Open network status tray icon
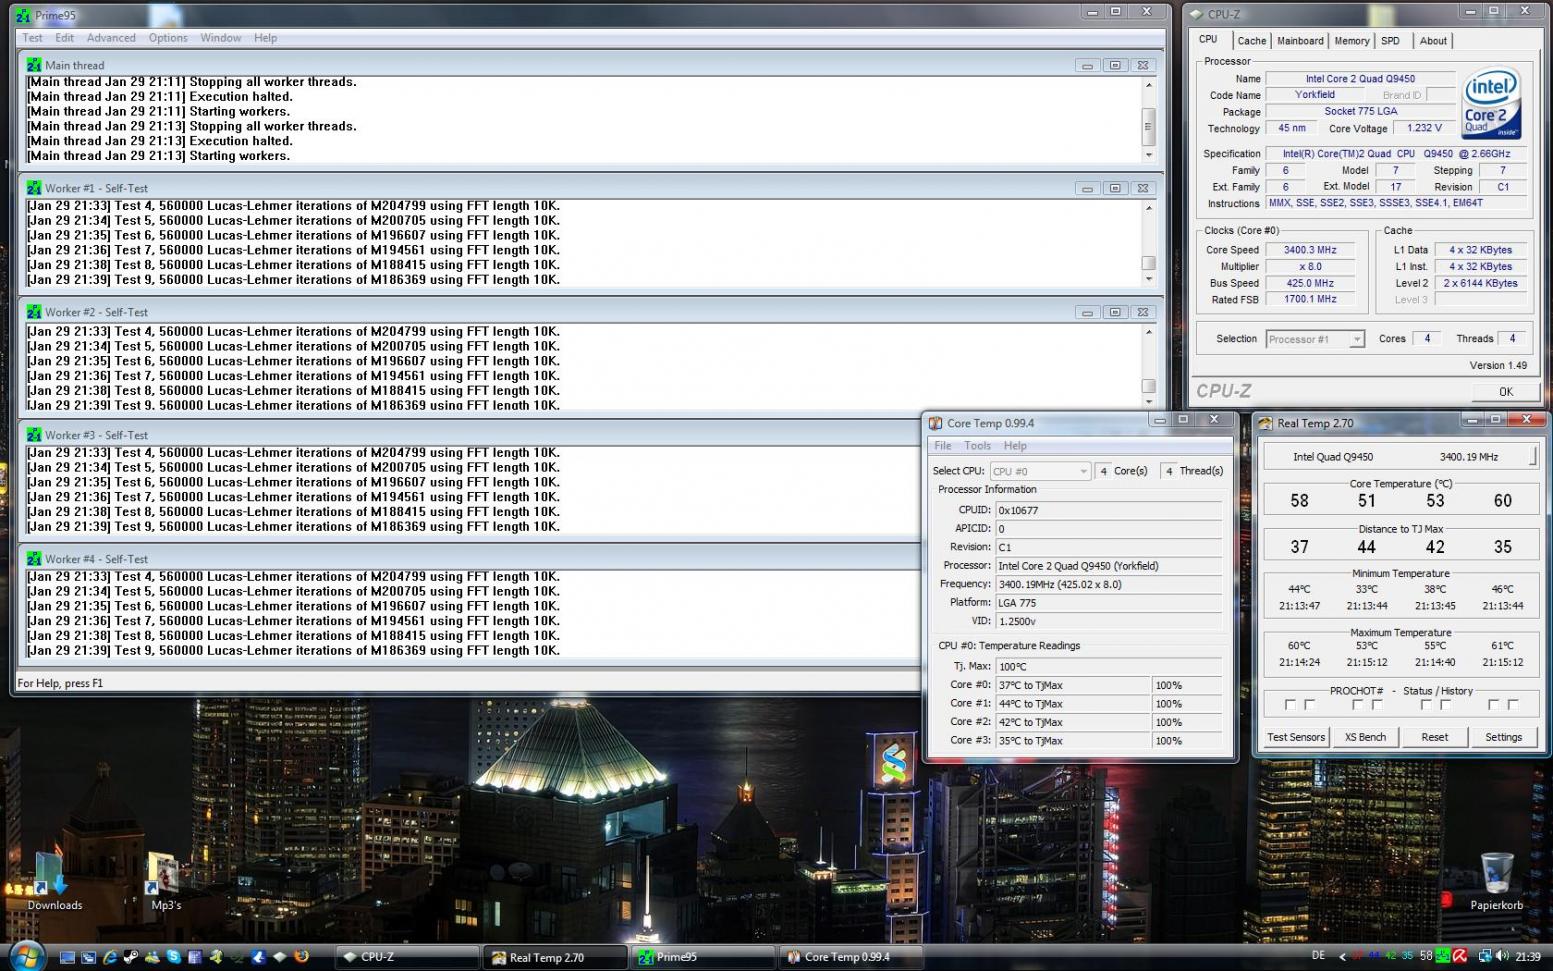1553x971 pixels. click(1485, 955)
